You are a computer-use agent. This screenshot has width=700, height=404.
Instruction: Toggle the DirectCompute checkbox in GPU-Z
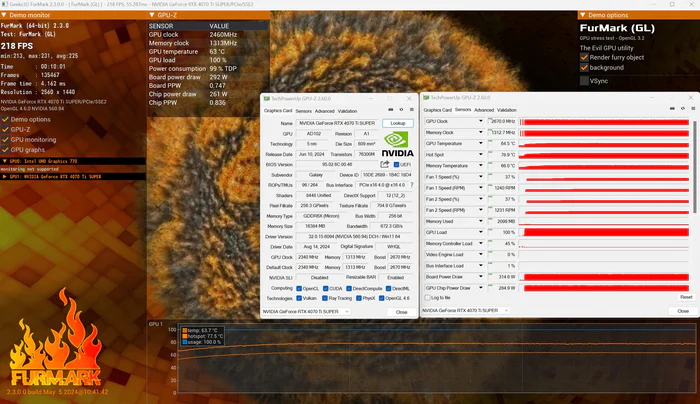349,288
